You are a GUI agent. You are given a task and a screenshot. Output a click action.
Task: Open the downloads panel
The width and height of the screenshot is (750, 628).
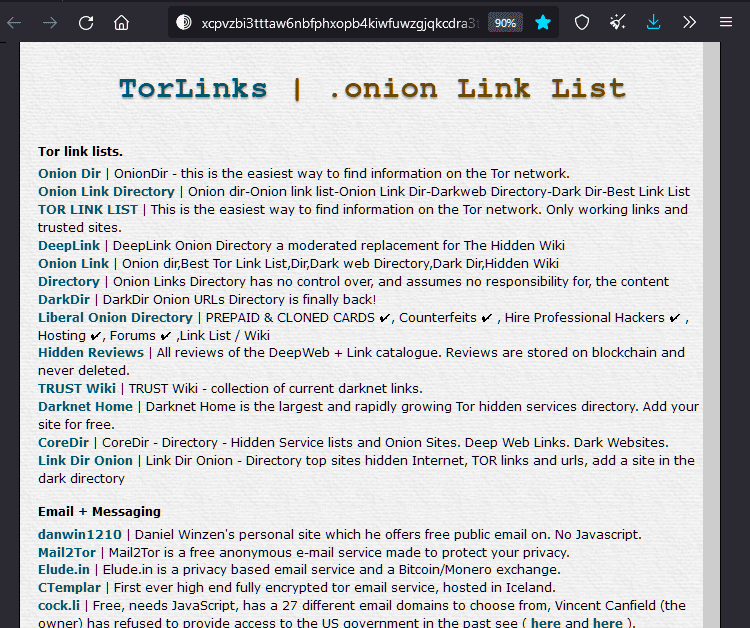click(x=653, y=22)
